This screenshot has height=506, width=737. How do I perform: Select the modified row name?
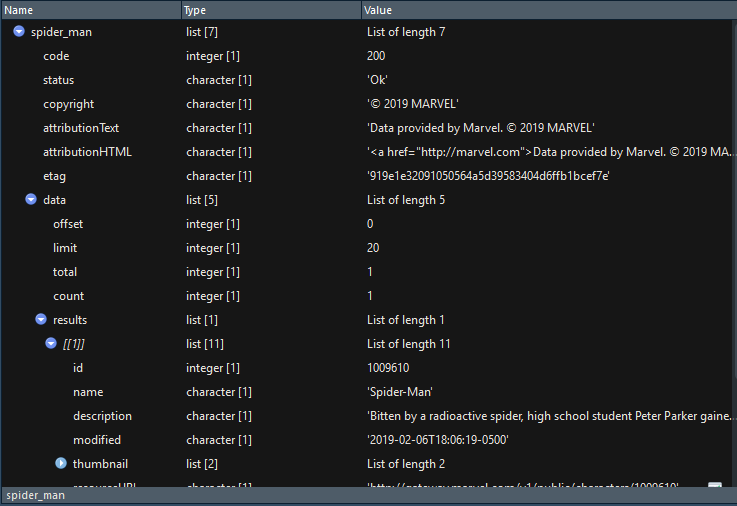[97, 440]
